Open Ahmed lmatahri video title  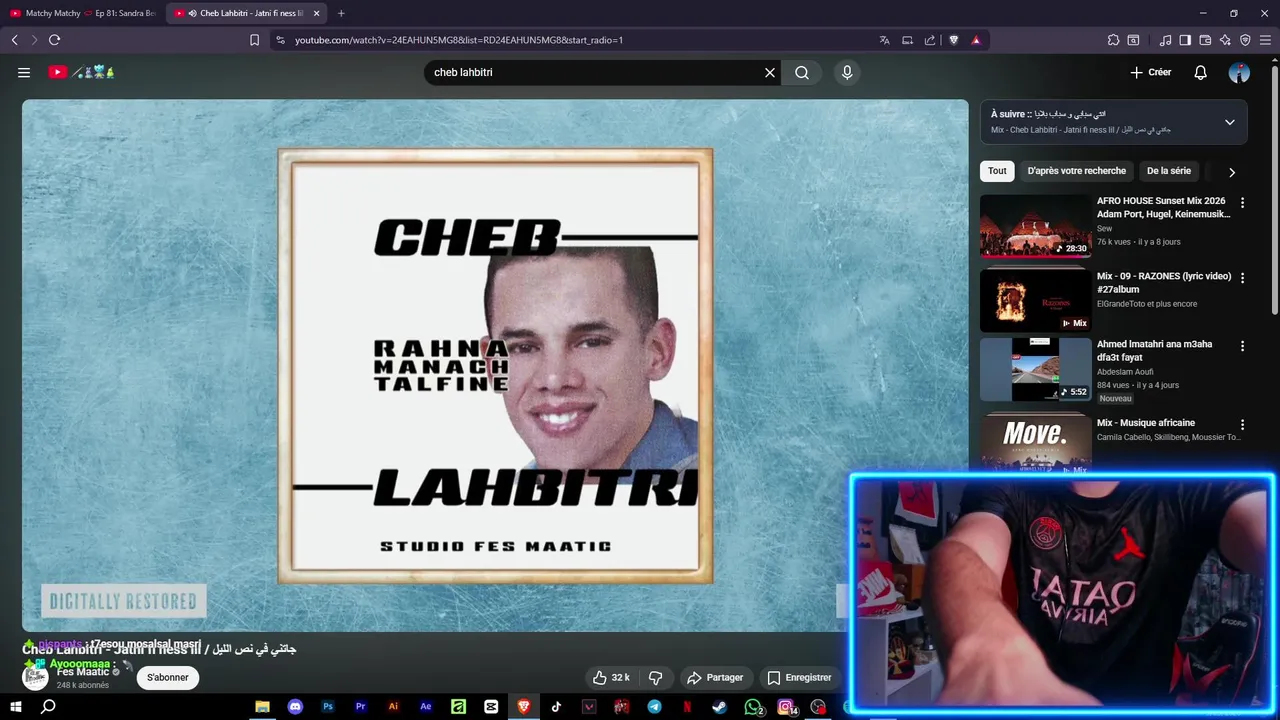click(1154, 350)
